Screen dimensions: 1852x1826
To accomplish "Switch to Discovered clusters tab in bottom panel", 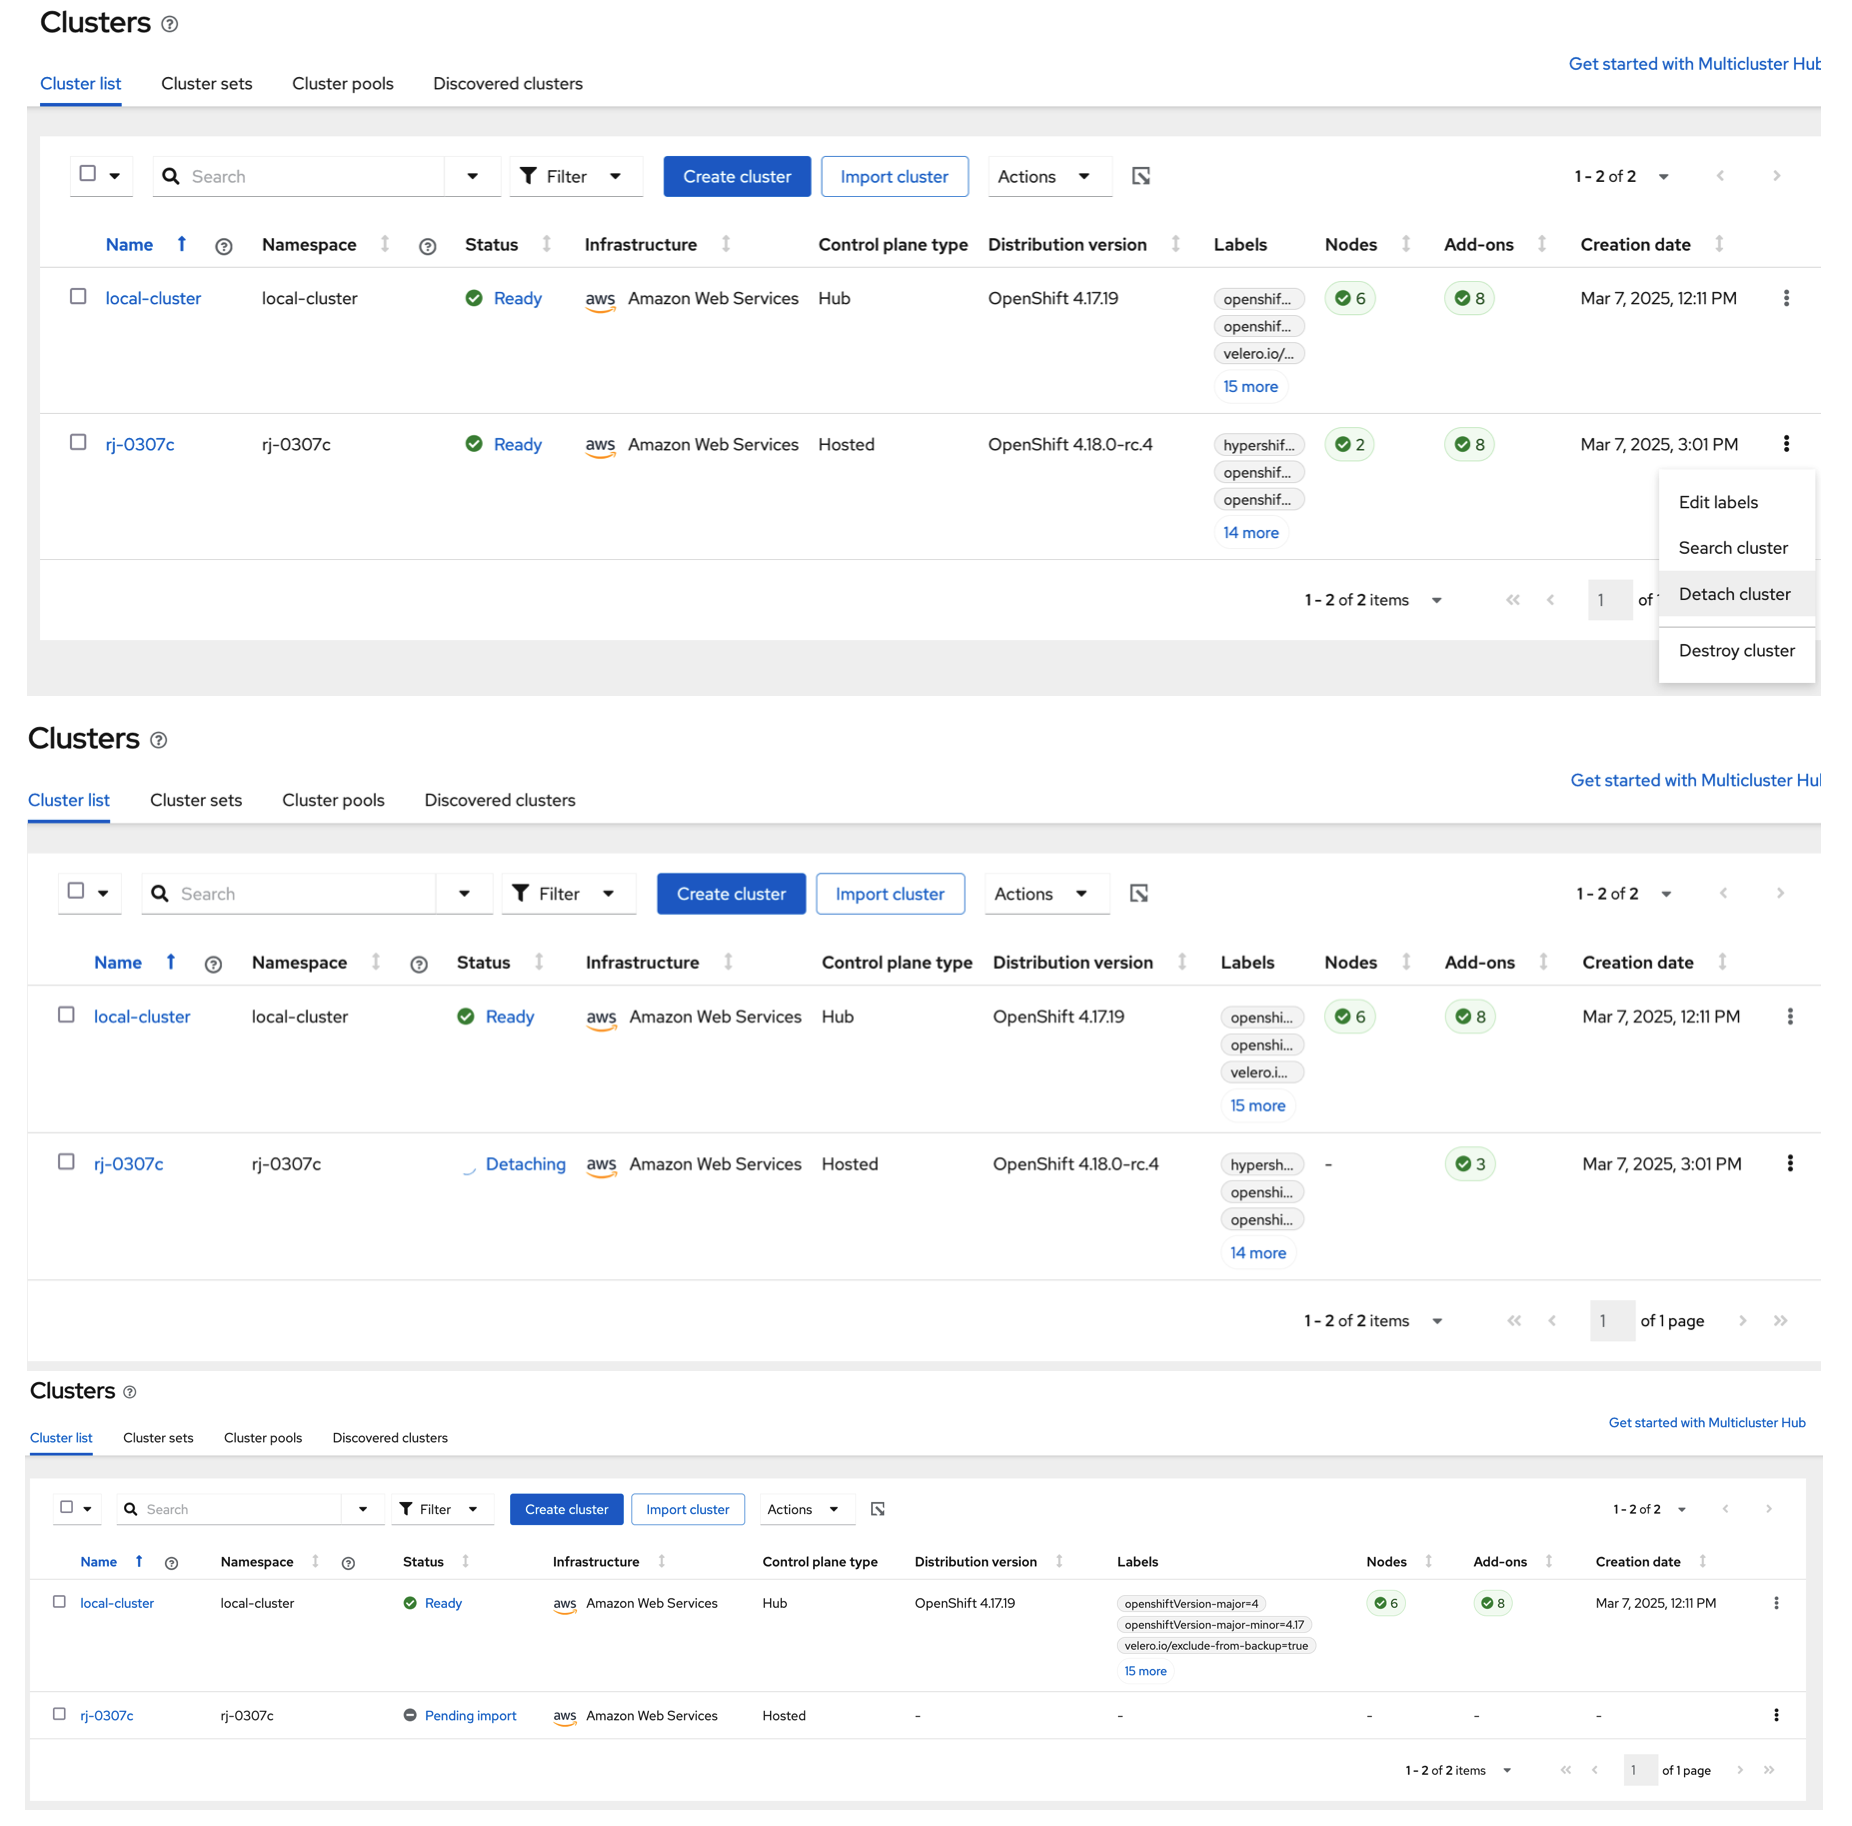I will 390,1437.
